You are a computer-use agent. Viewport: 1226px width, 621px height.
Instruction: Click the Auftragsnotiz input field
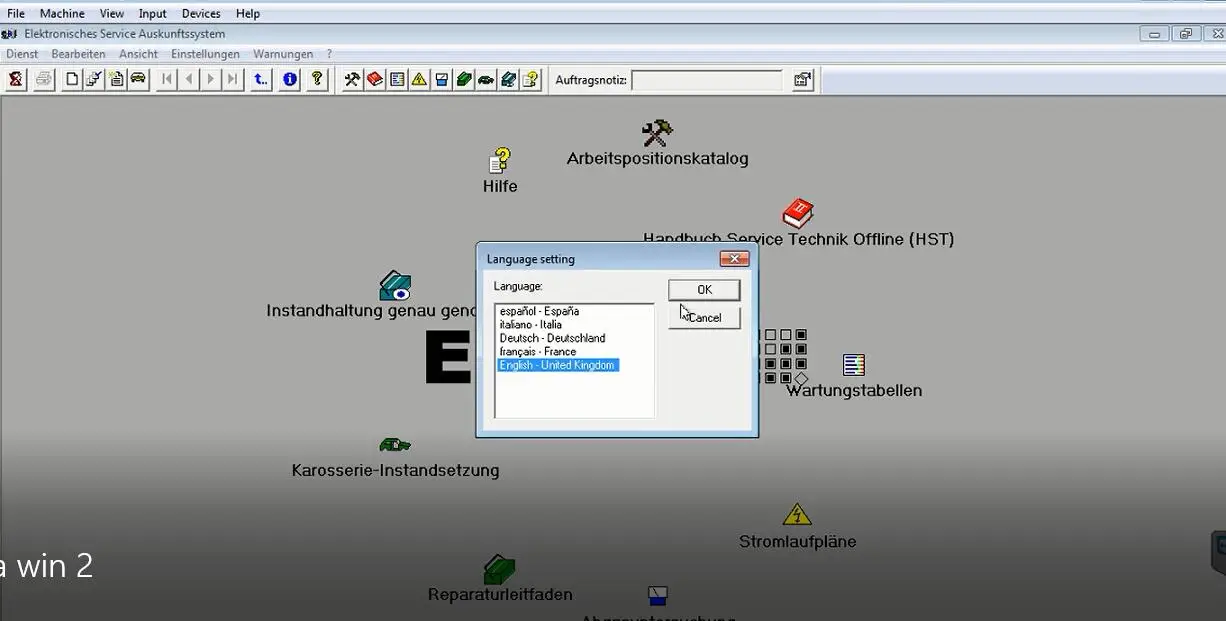click(x=707, y=80)
